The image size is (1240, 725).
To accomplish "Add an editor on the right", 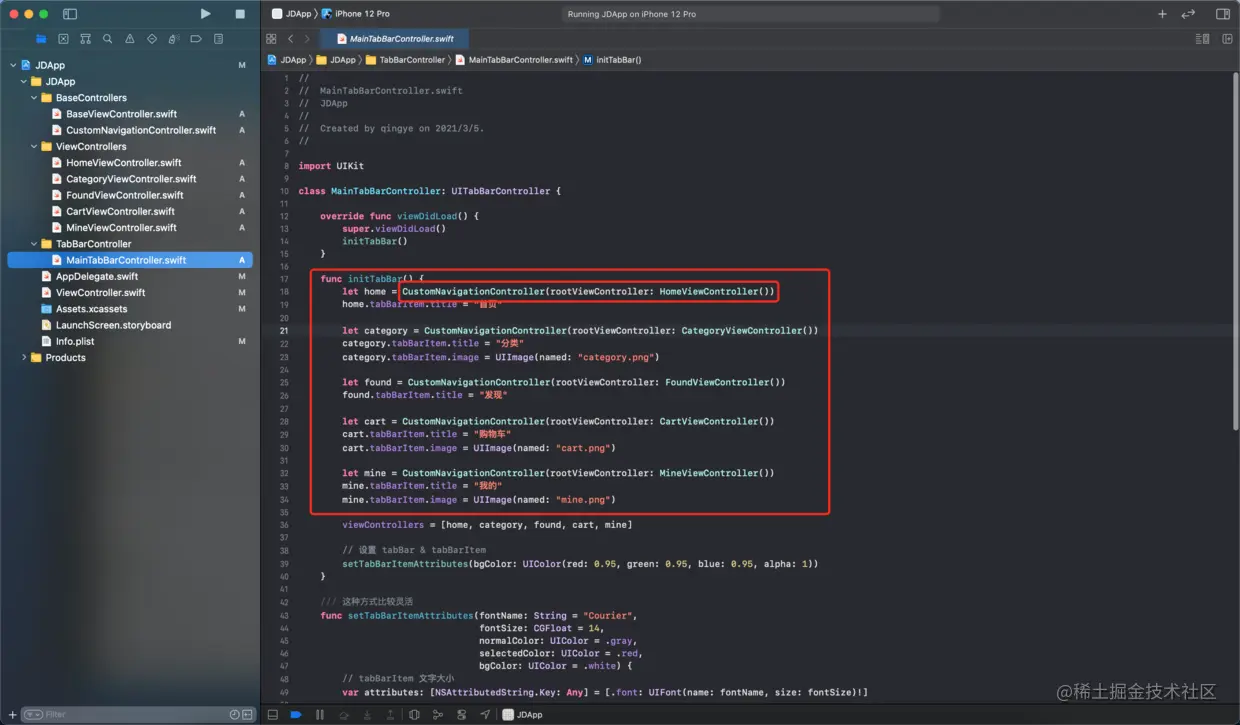I will [1226, 39].
